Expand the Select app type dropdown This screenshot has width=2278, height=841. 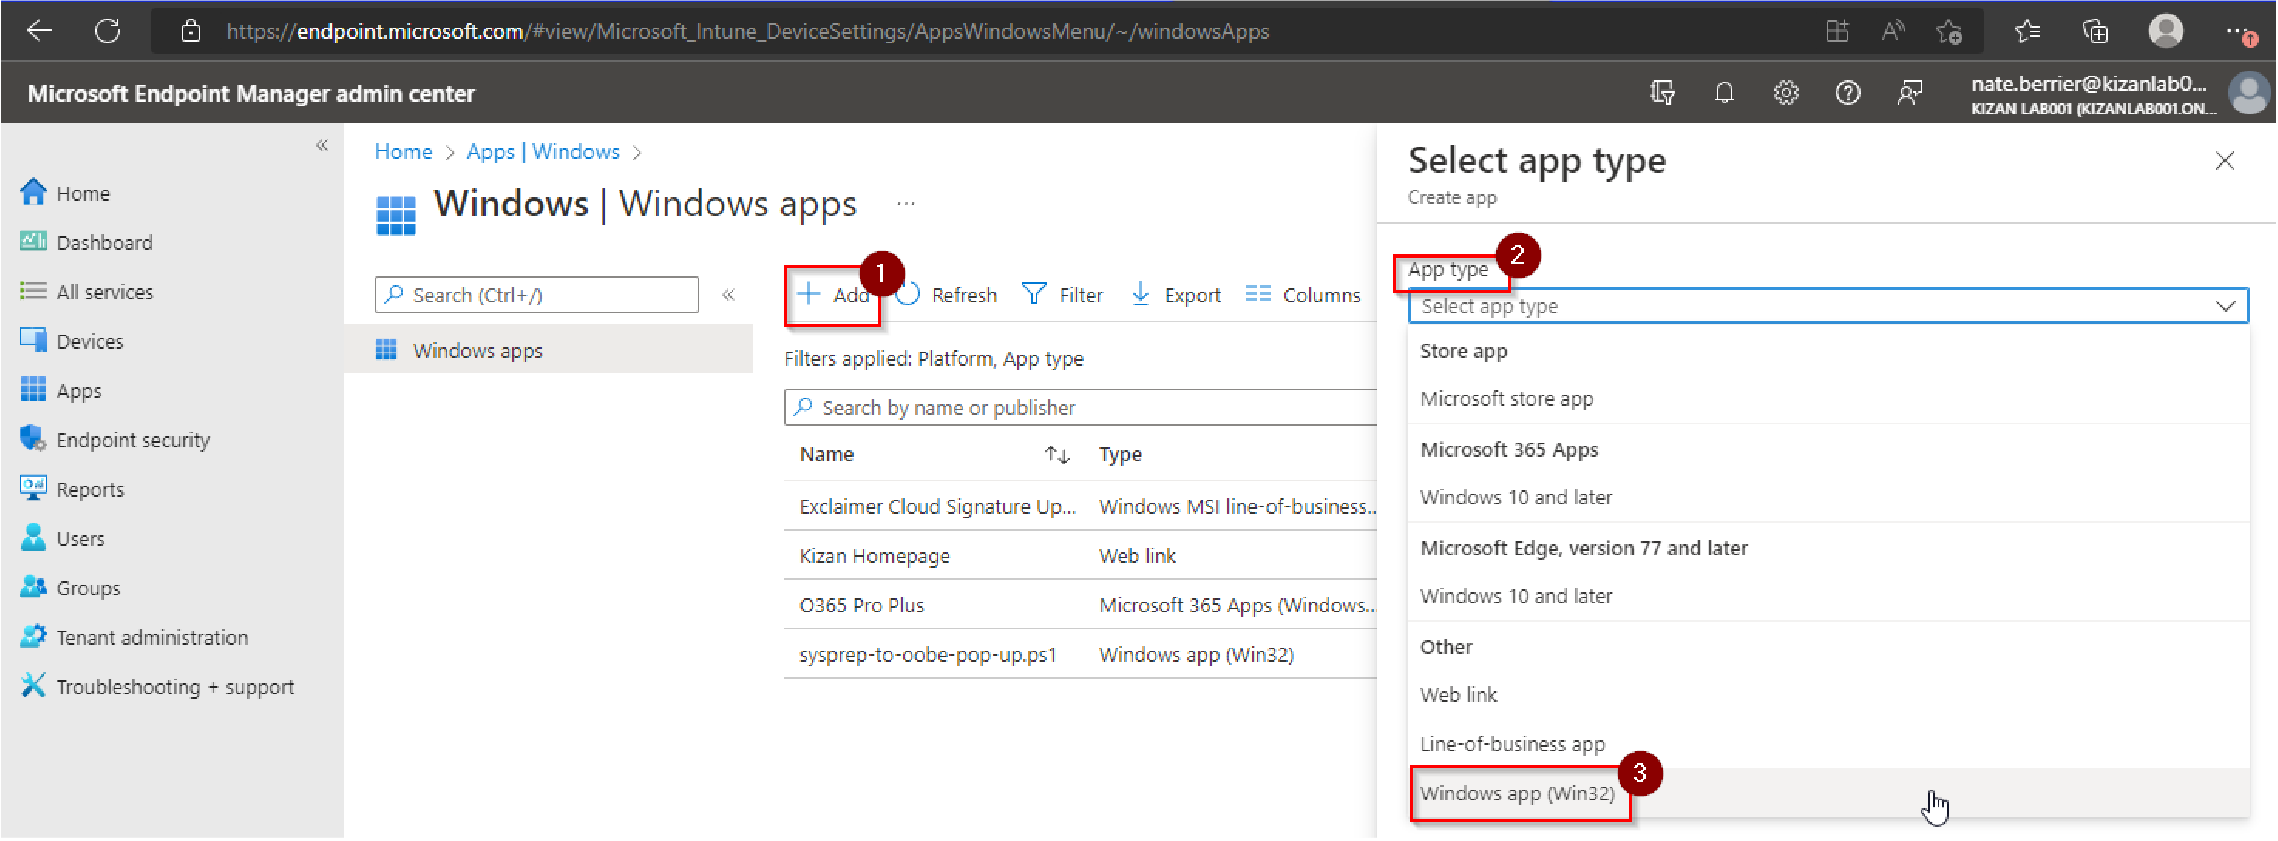point(1827,306)
